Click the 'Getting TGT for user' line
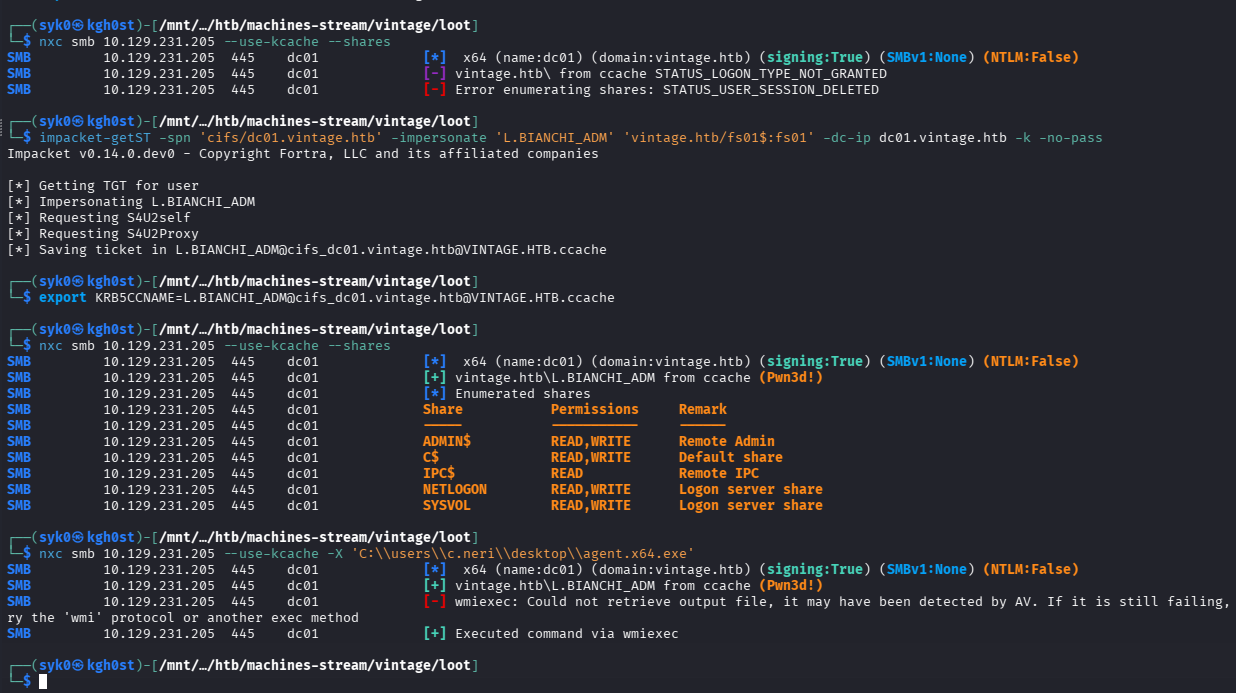This screenshot has height=693, width=1236. pyautogui.click(x=103, y=186)
